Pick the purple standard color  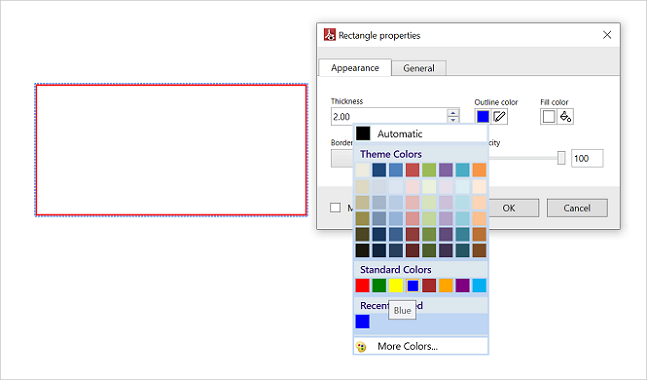coord(463,286)
